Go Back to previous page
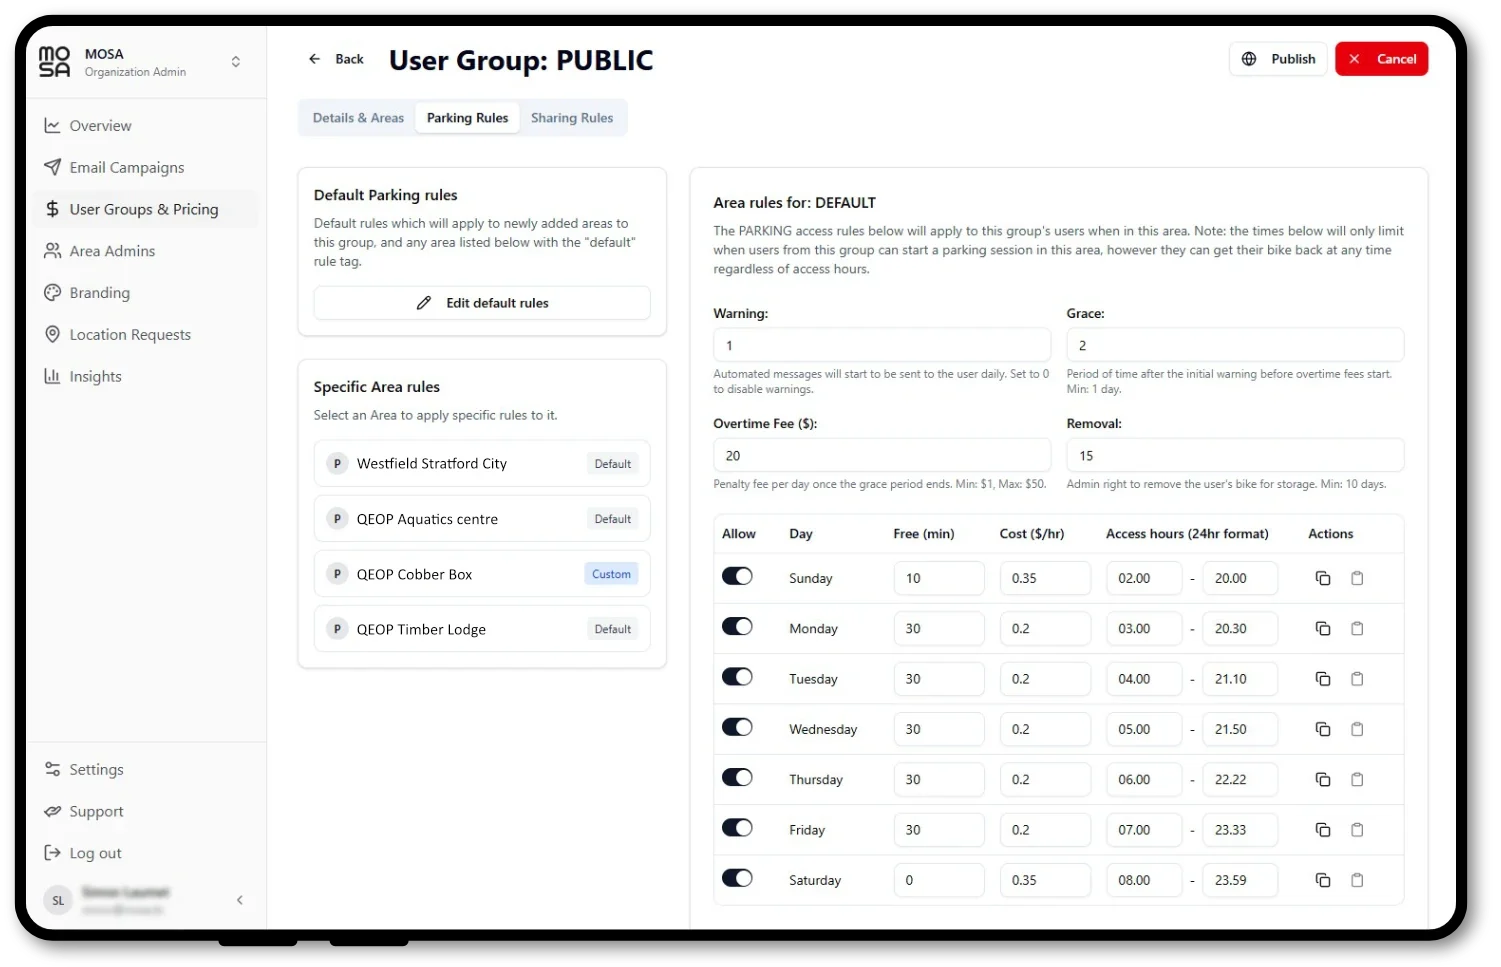Viewport: 1501px width, 967px height. 336,59
